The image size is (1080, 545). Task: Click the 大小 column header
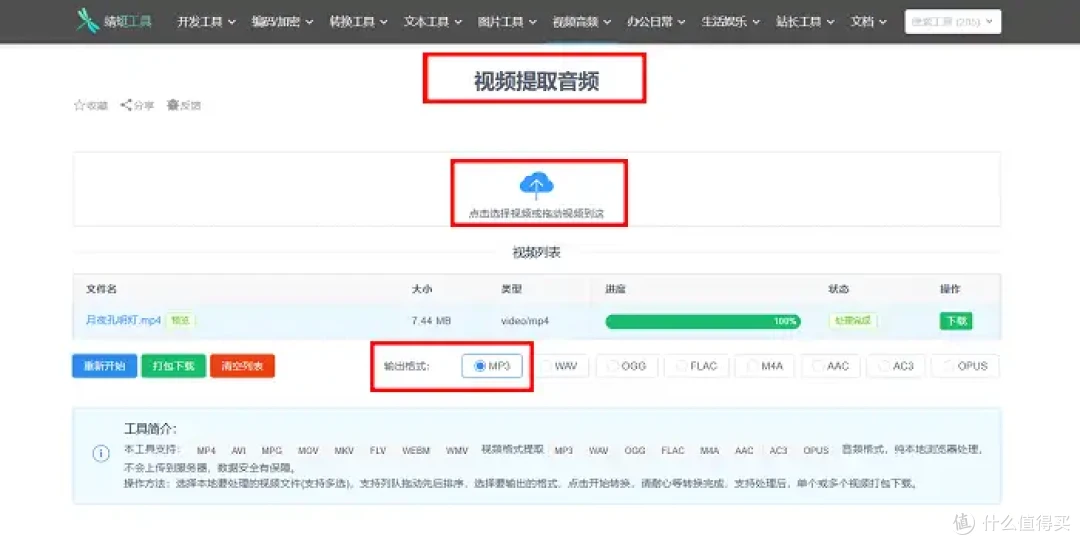pyautogui.click(x=422, y=289)
